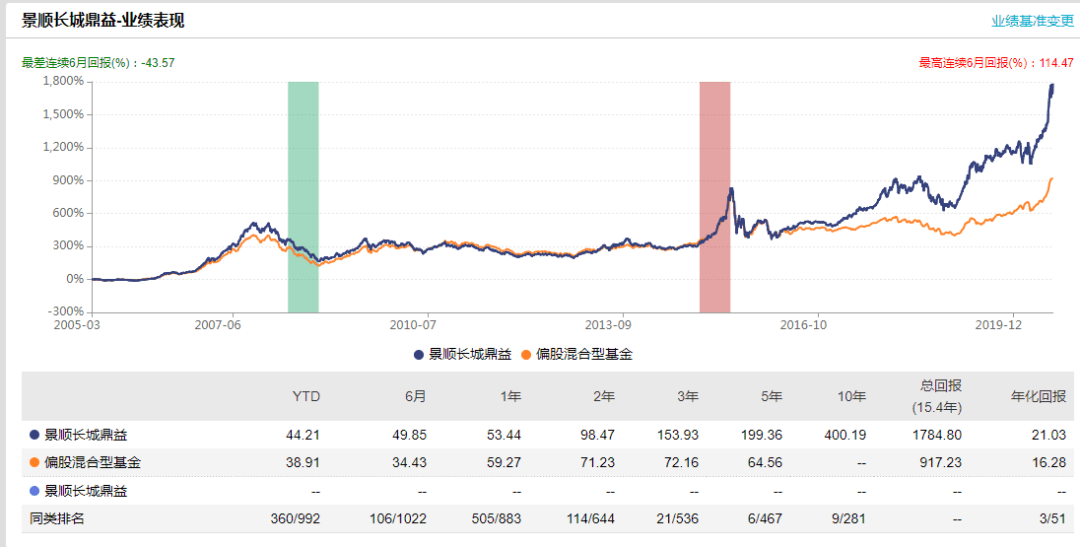Click the ranking cell 9/281

tap(848, 518)
